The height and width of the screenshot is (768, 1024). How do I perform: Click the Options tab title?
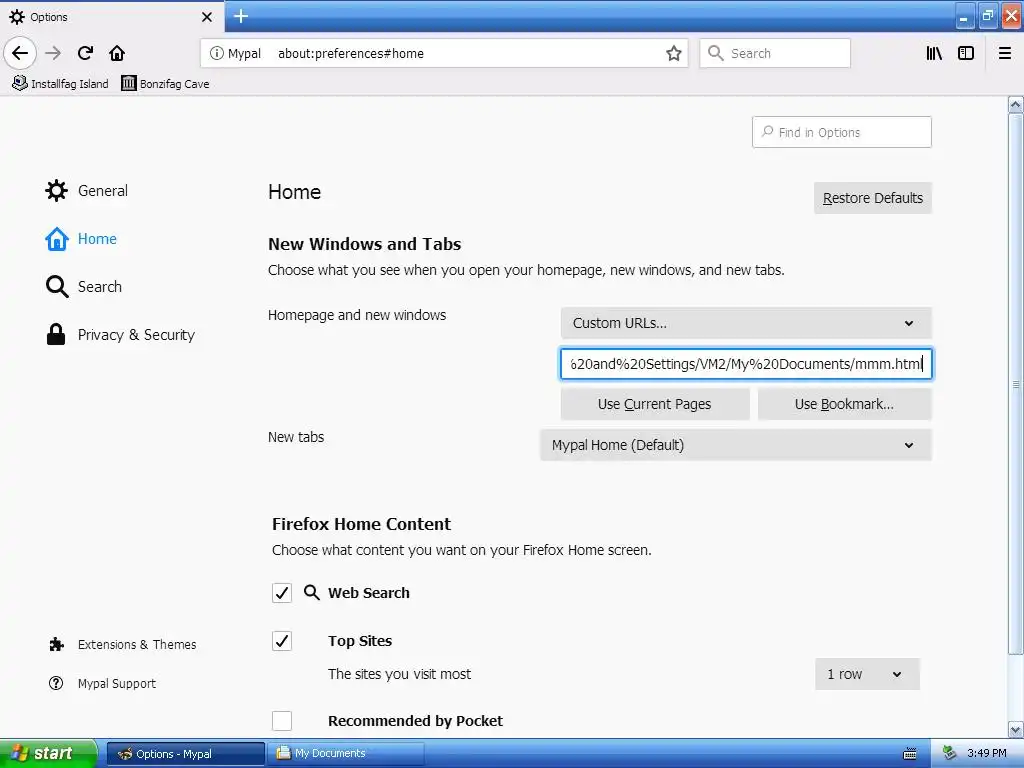[x=49, y=17]
